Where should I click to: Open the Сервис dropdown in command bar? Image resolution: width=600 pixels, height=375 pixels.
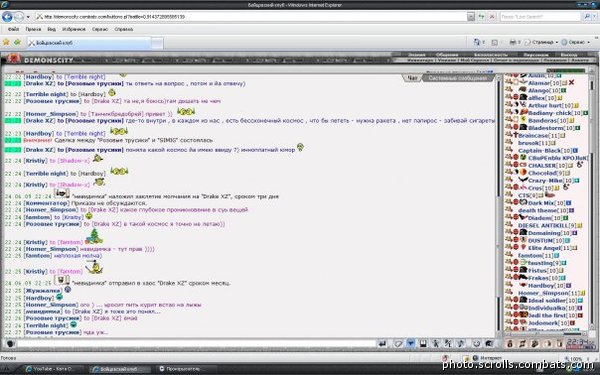576,42
